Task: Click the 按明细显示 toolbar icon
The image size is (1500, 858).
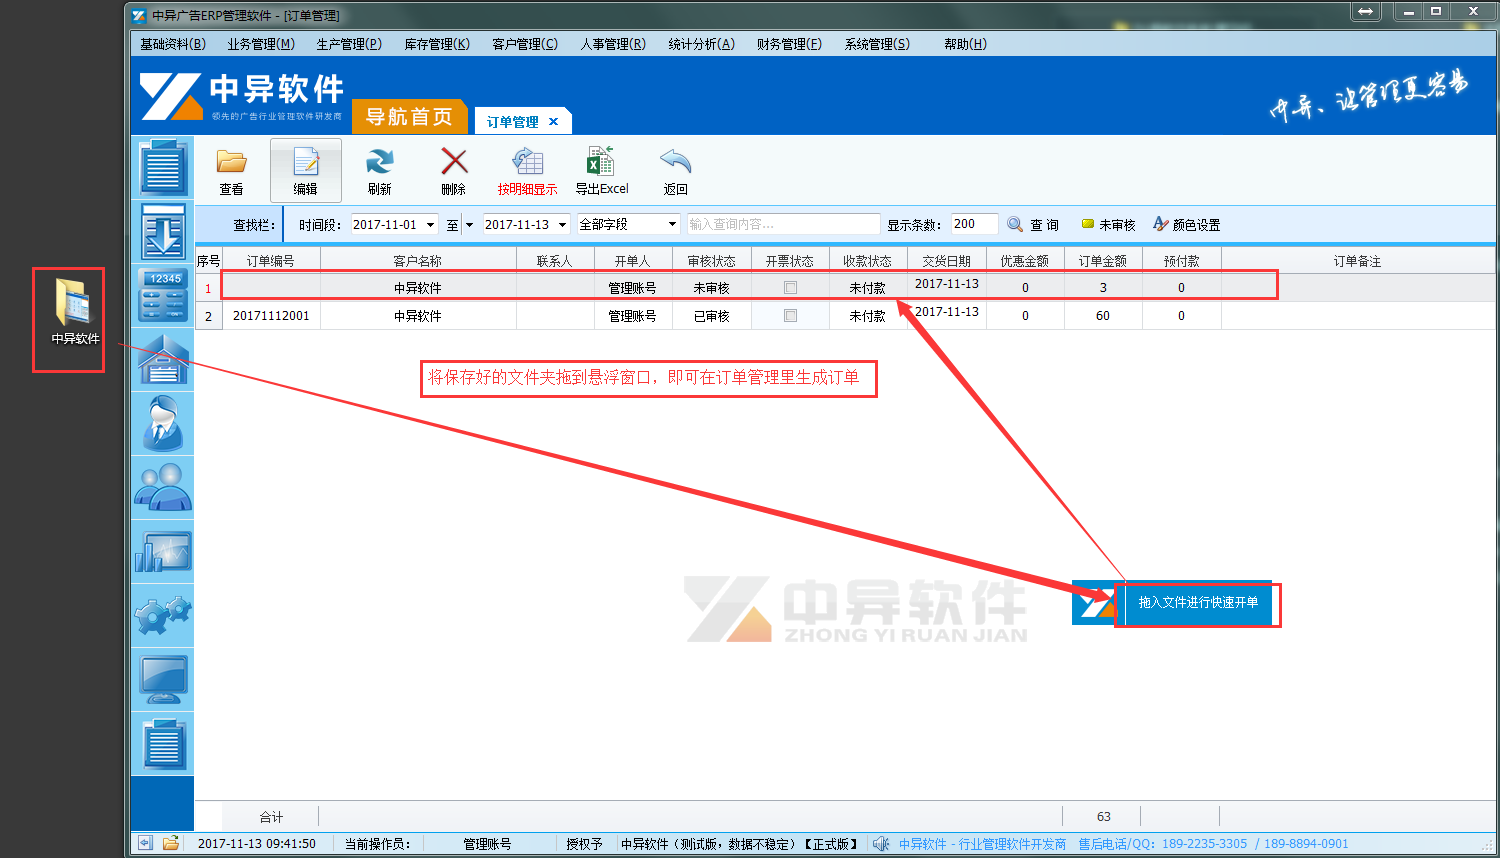Action: (527, 162)
